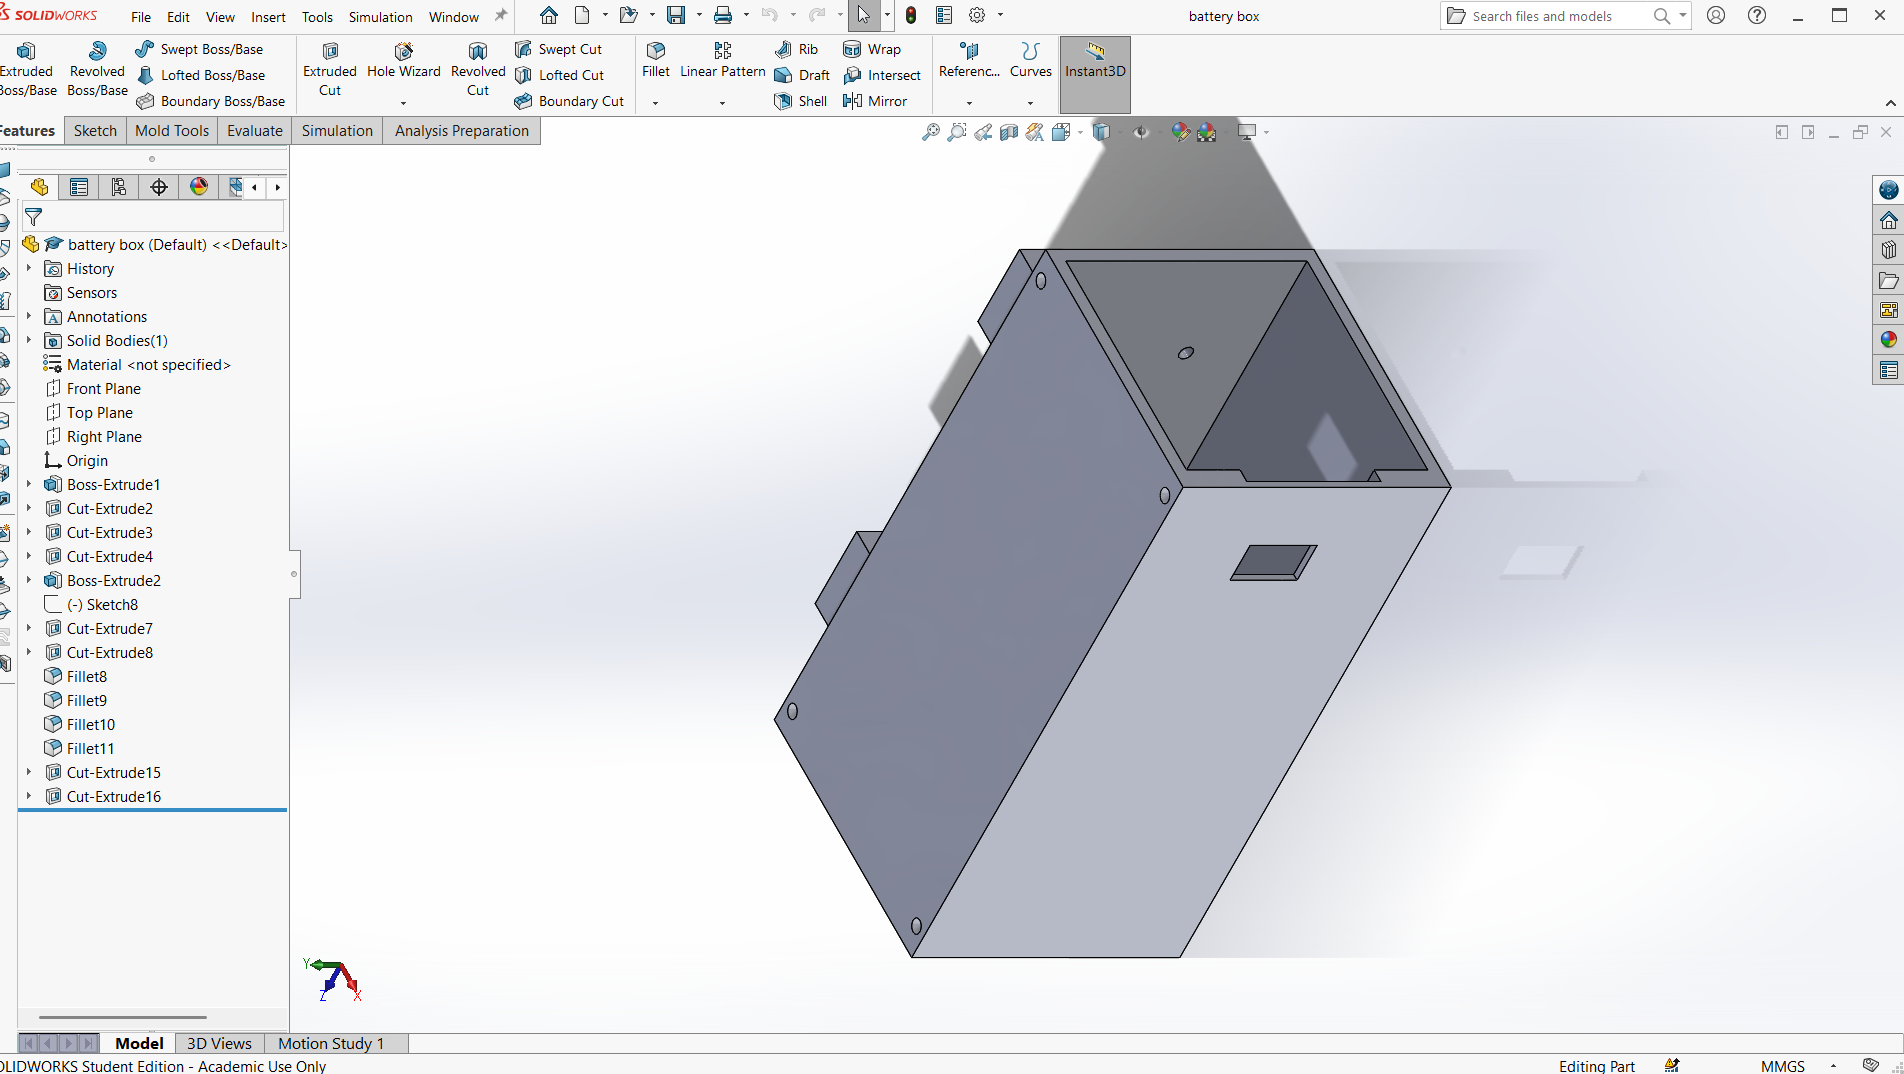Open the PropertyManager tab icon
1904x1074 pixels.
tap(79, 187)
